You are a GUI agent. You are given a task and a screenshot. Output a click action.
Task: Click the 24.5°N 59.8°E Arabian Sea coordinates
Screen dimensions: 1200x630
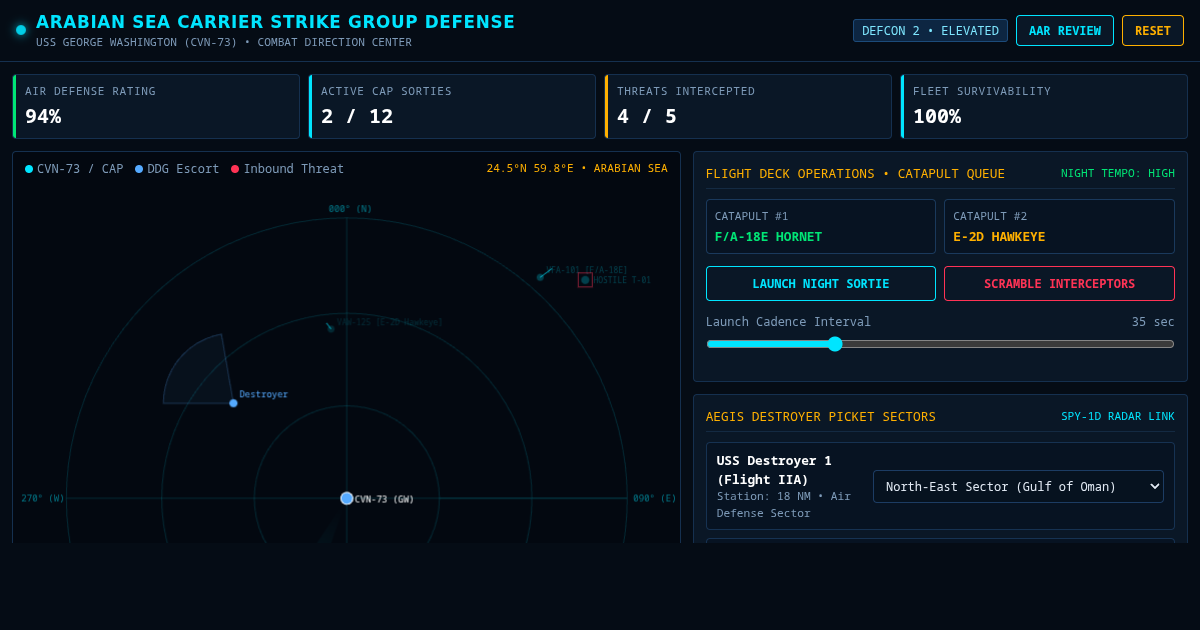pyautogui.click(x=577, y=168)
